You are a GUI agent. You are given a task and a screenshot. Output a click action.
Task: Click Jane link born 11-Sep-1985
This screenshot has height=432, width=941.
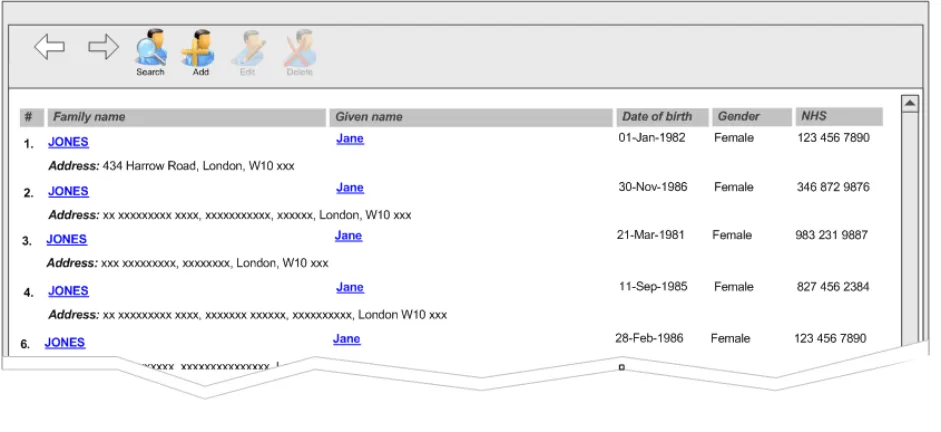point(349,287)
